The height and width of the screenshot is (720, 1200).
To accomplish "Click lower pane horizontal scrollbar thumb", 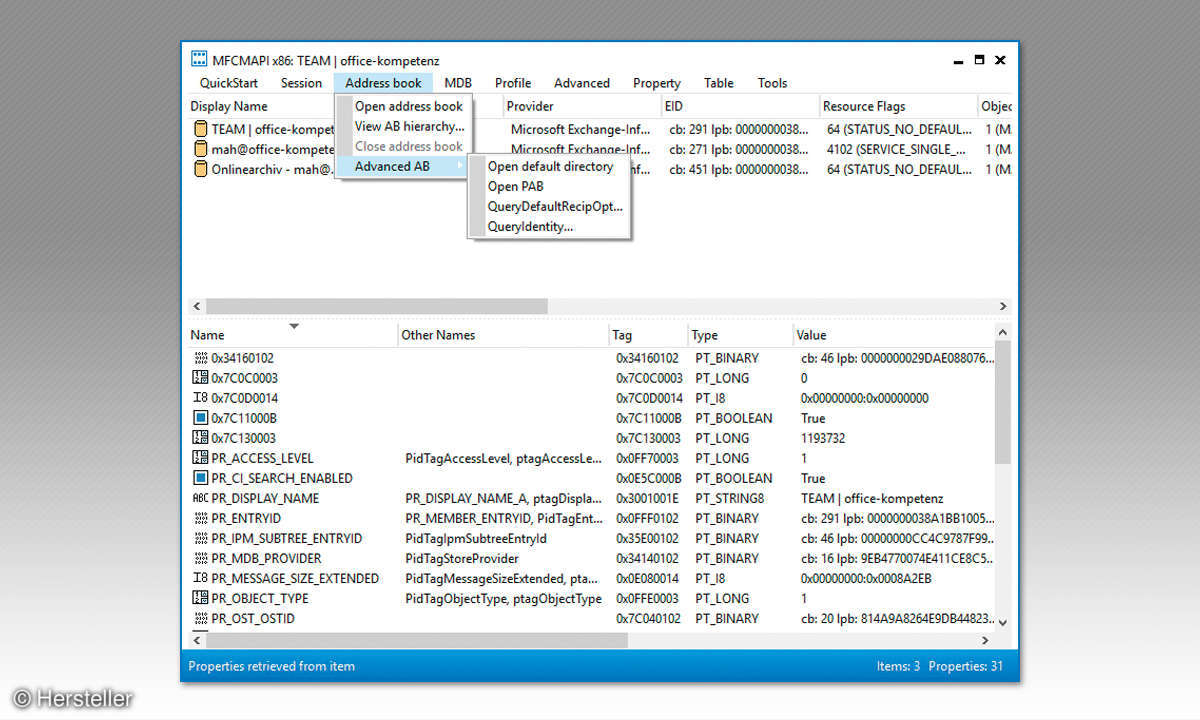I will 417,640.
